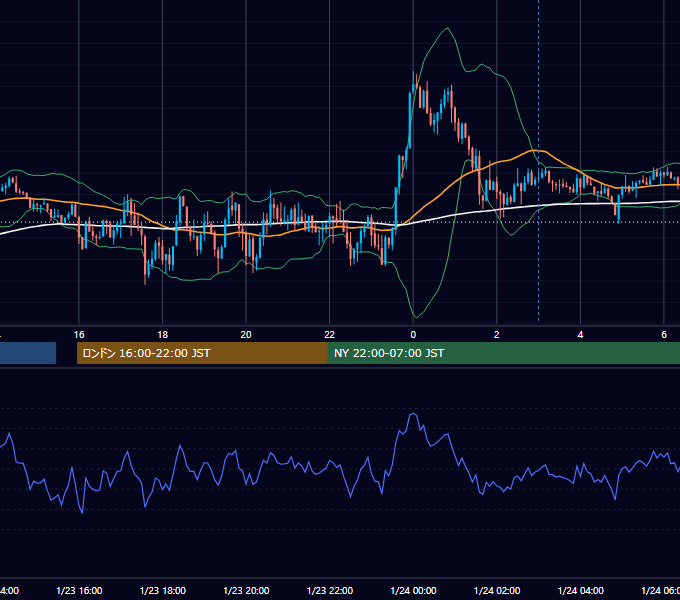680x600 pixels.
Task: Click the hour label 22 under price chart
Action: [x=330, y=335]
